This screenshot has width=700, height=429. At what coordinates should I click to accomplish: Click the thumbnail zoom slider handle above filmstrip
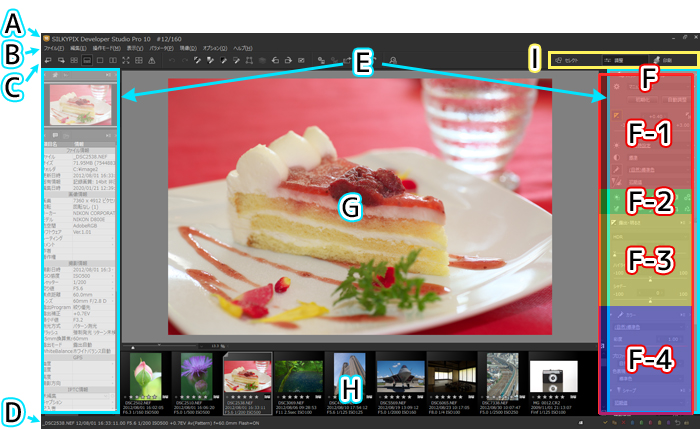point(133,347)
